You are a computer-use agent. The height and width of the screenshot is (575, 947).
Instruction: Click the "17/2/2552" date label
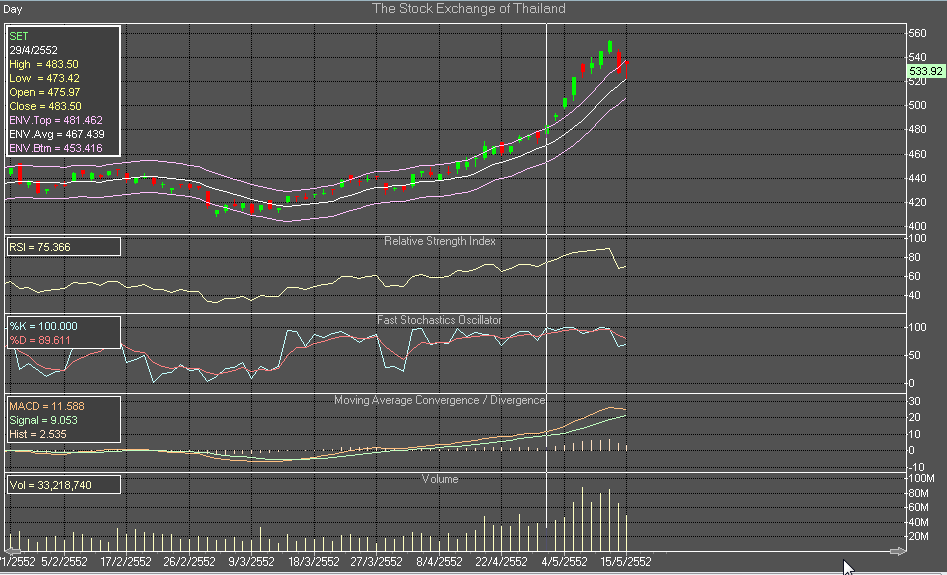click(125, 562)
